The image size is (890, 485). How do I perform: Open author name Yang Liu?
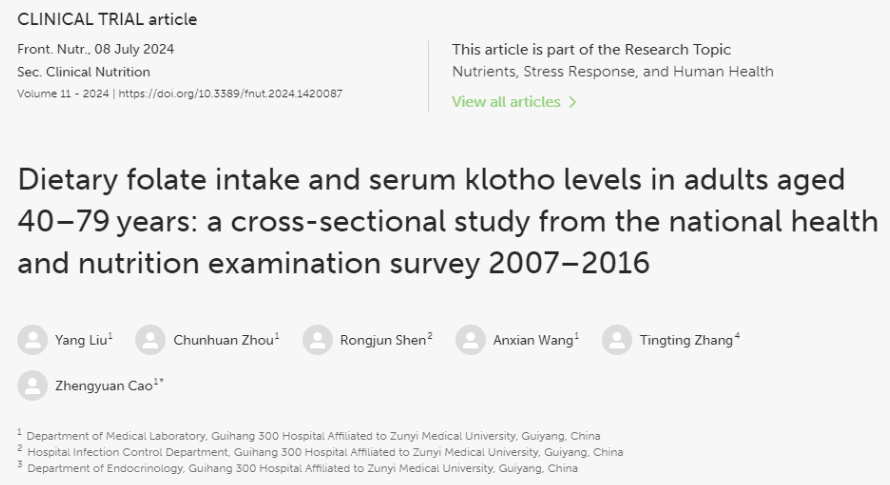(81, 340)
